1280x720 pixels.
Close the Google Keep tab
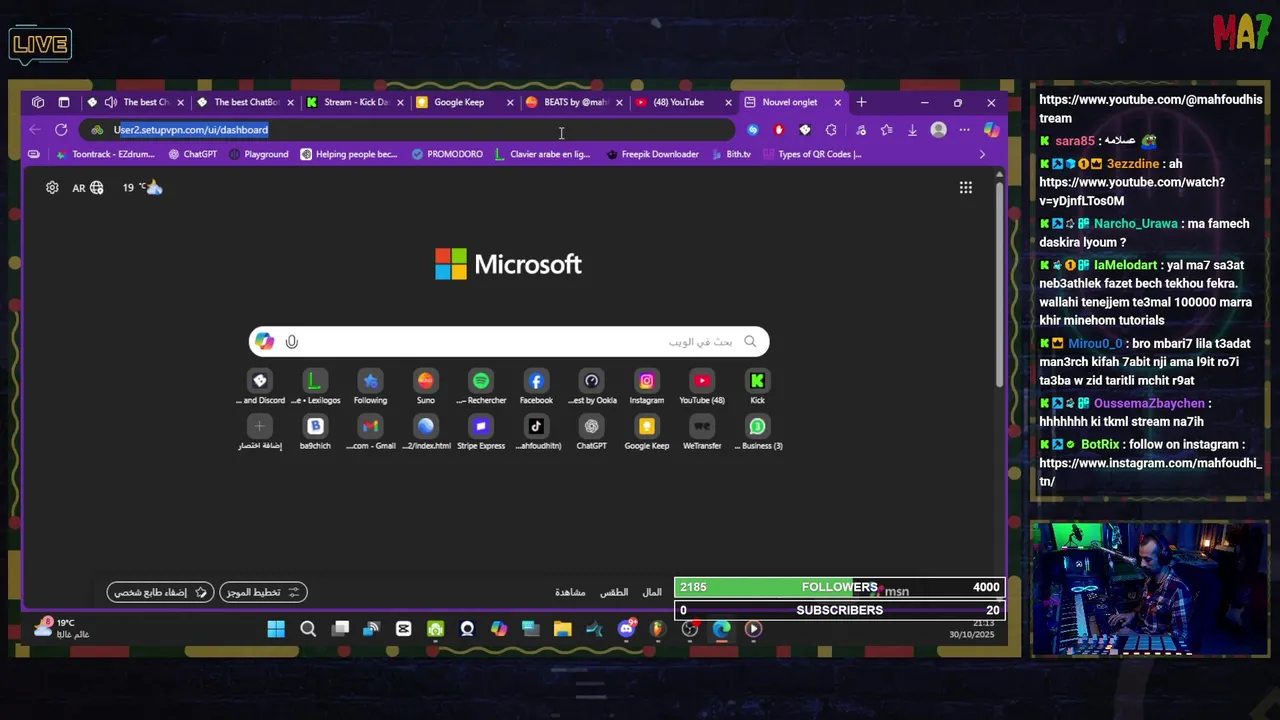(510, 102)
